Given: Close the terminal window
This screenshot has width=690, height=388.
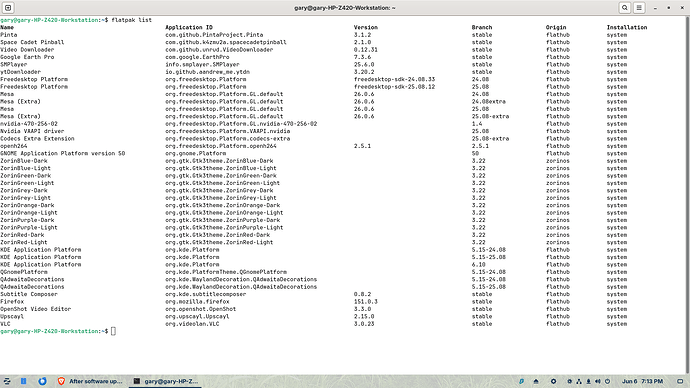Looking at the screenshot, I should [682, 8].
